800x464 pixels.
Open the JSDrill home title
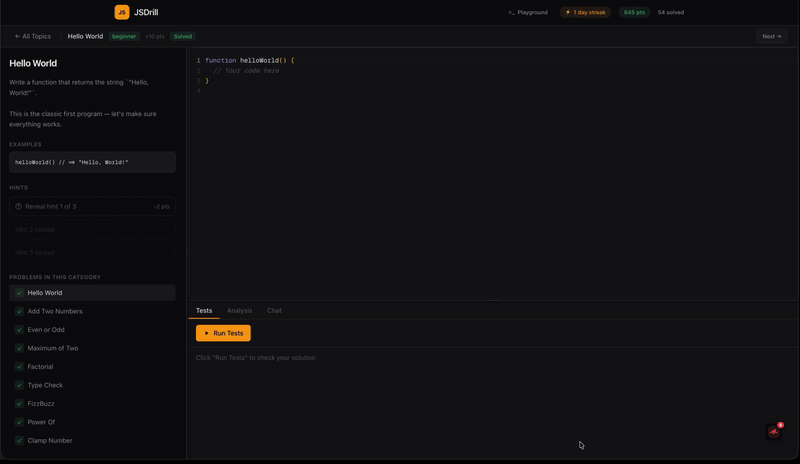(x=146, y=12)
